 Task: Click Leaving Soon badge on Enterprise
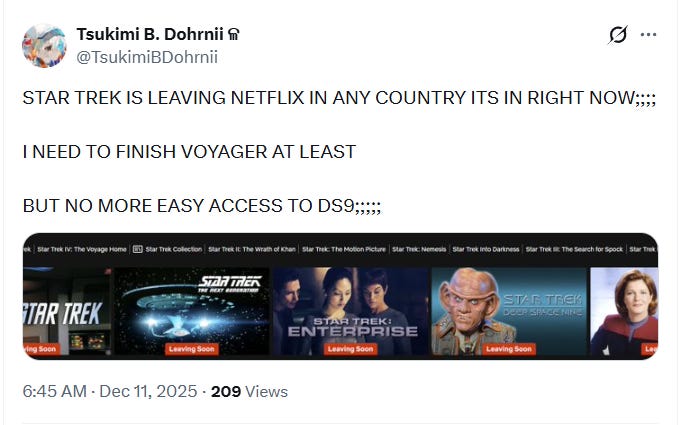350,349
